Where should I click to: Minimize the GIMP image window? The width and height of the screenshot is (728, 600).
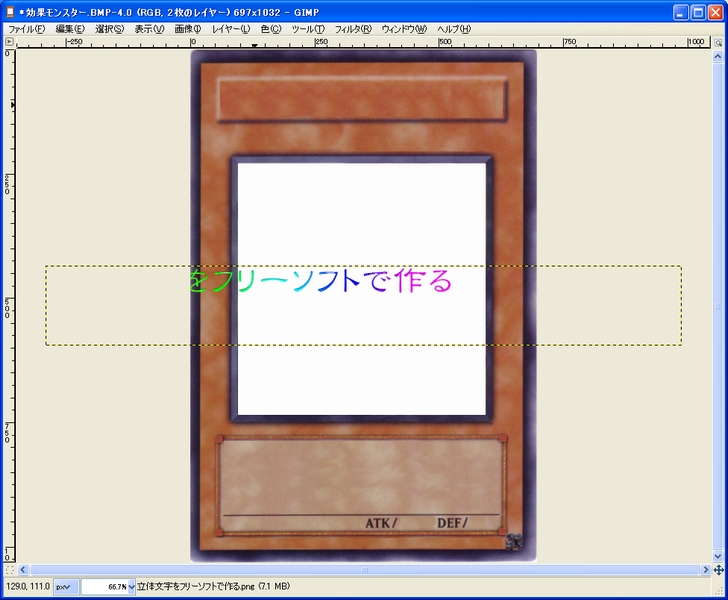pyautogui.click(x=680, y=11)
